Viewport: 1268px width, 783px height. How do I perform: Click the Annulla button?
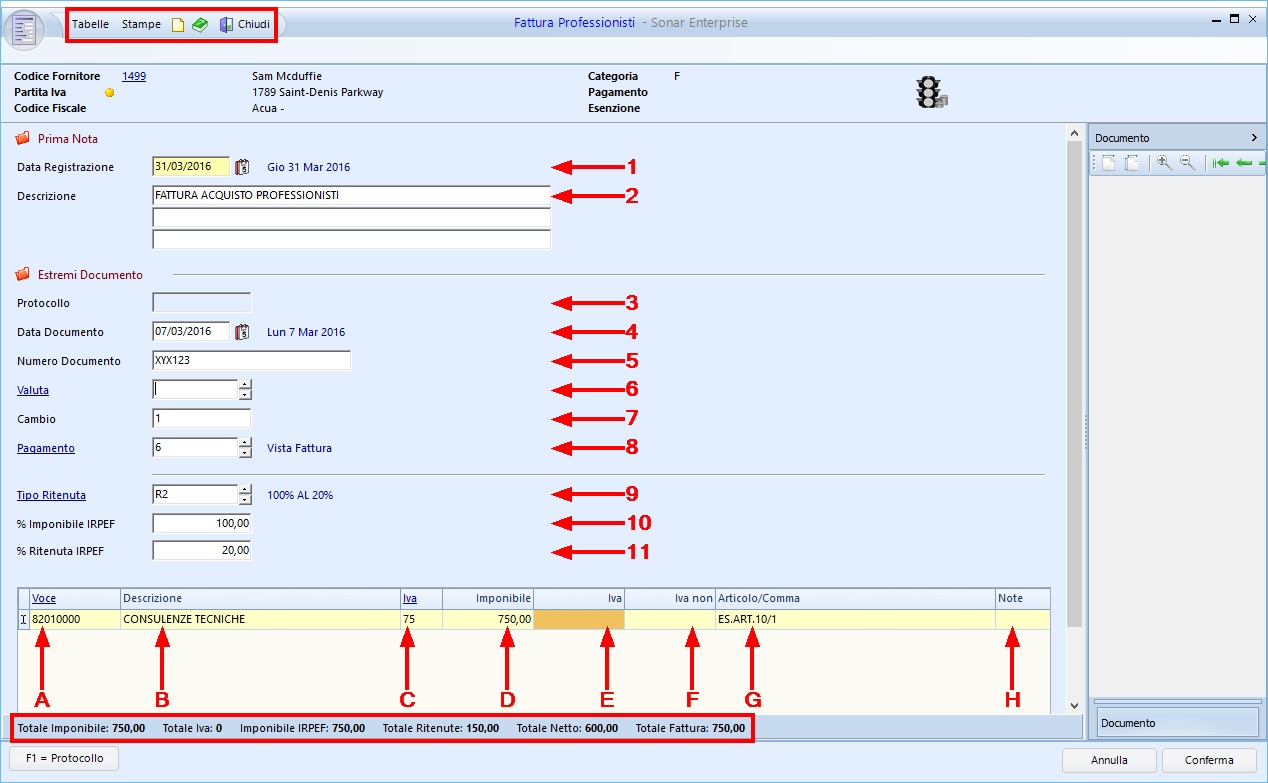click(x=1109, y=760)
